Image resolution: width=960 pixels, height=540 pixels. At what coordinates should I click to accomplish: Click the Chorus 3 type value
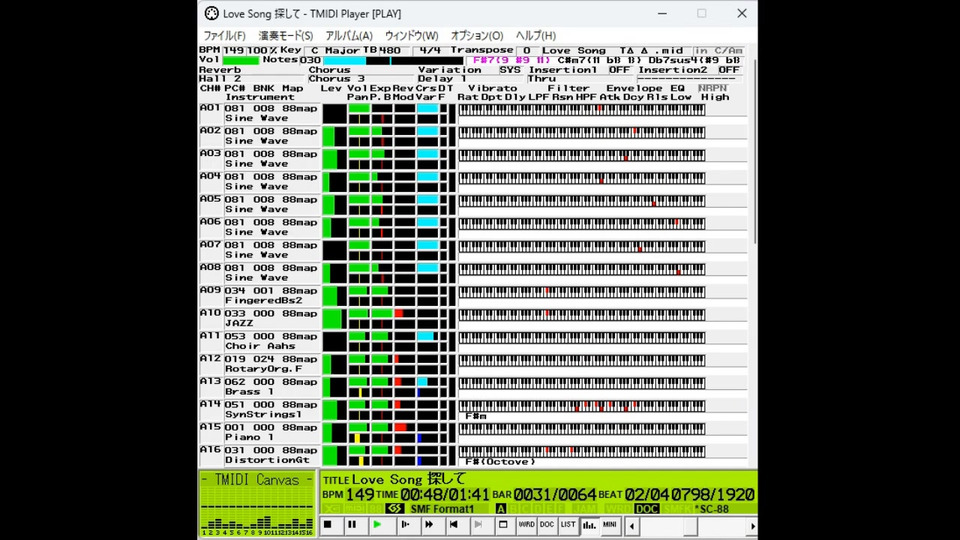[337, 79]
